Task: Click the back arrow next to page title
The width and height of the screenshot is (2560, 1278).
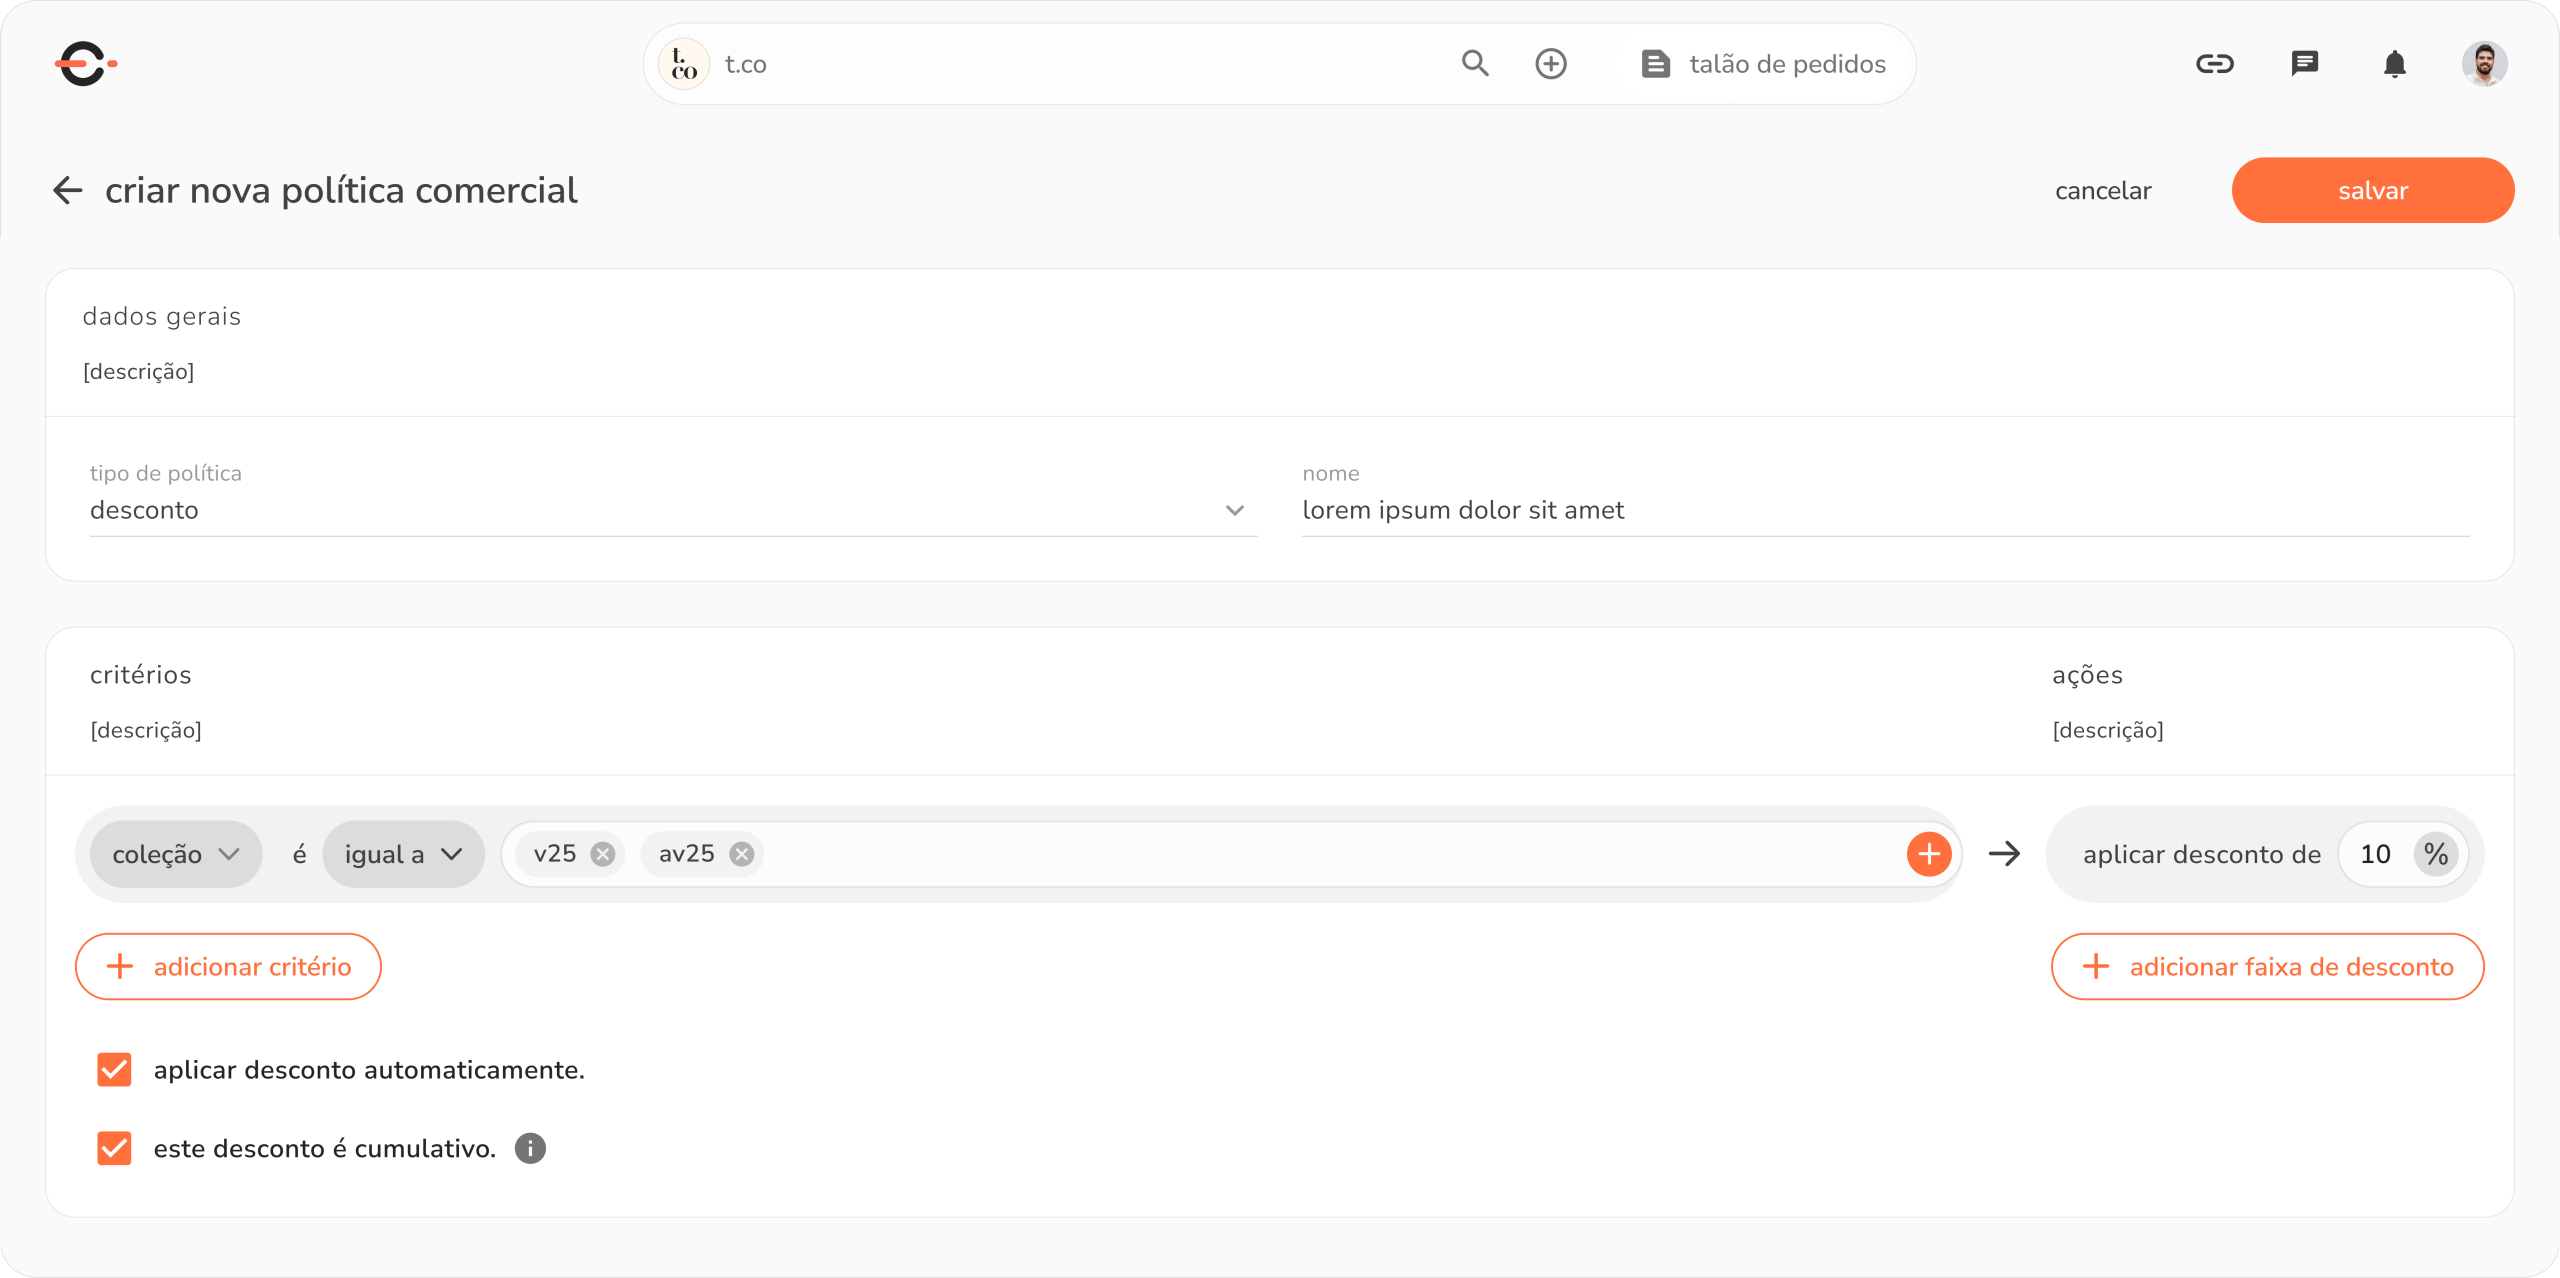Action: [x=67, y=190]
